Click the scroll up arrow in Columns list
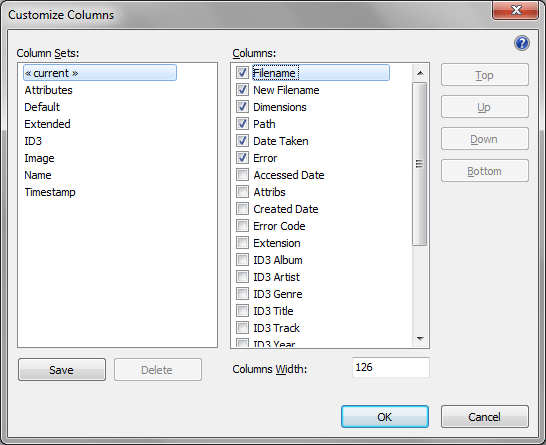546x445 pixels. pos(420,73)
